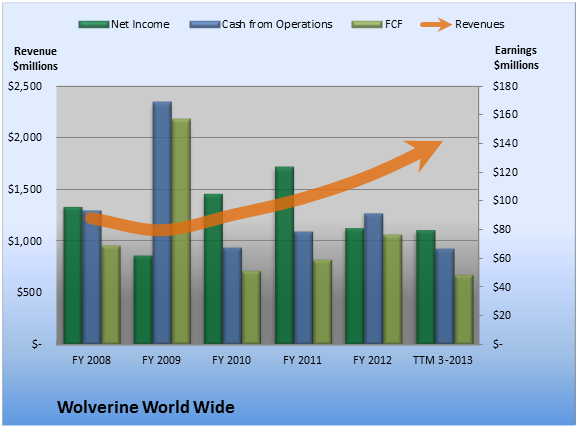
Task: Select the TTM 3-2013 FCF bar
Action: (464, 310)
